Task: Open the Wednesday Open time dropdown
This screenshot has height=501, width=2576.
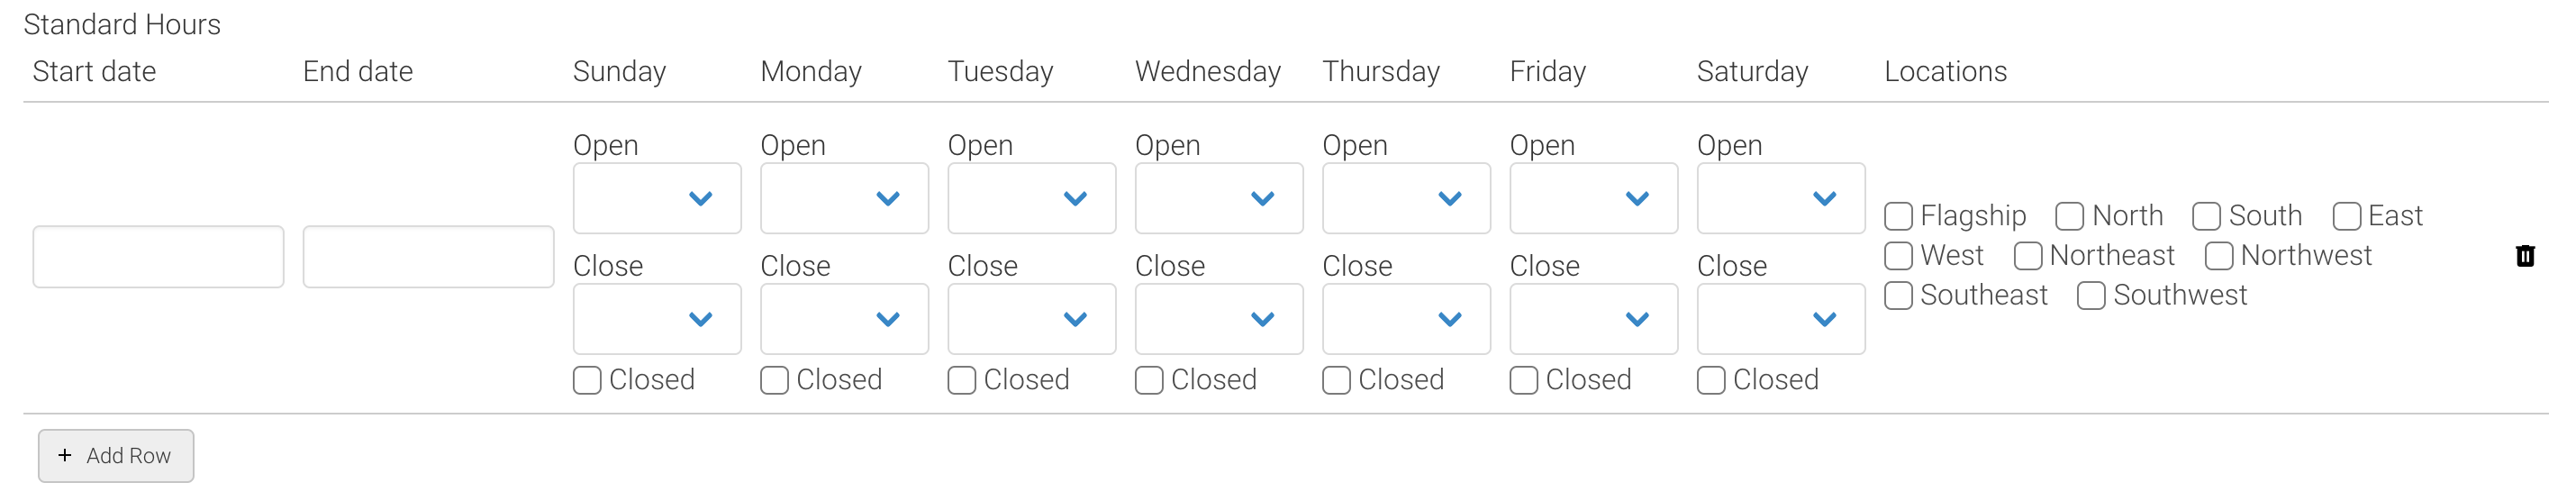Action: 1219,198
